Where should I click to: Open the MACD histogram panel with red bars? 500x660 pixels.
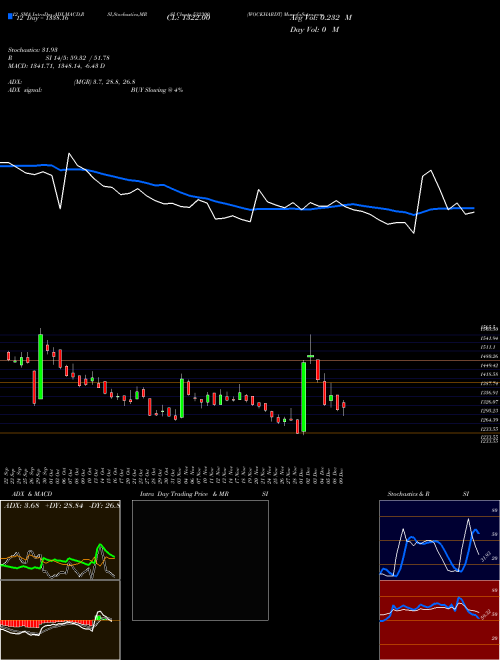coord(60,620)
